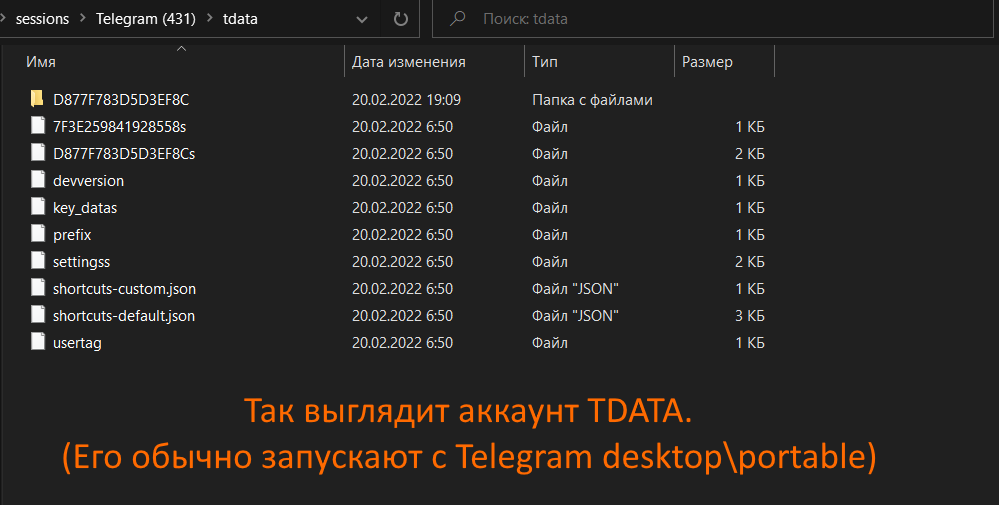Click the tdata breadcrumb segment

(x=240, y=19)
